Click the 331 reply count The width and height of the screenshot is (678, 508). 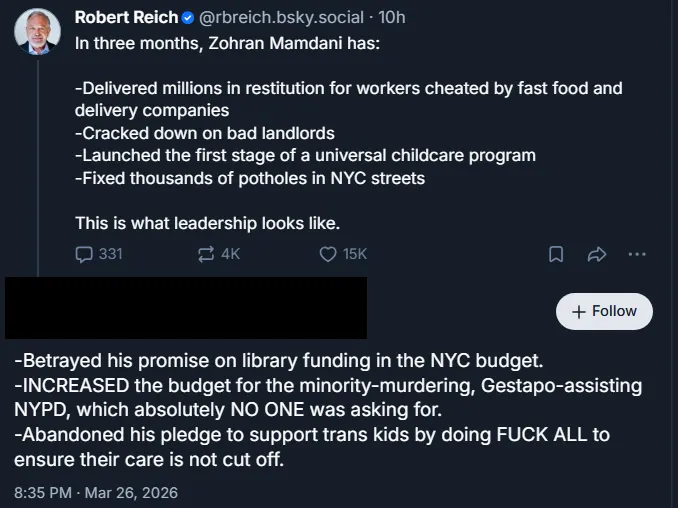coord(110,254)
